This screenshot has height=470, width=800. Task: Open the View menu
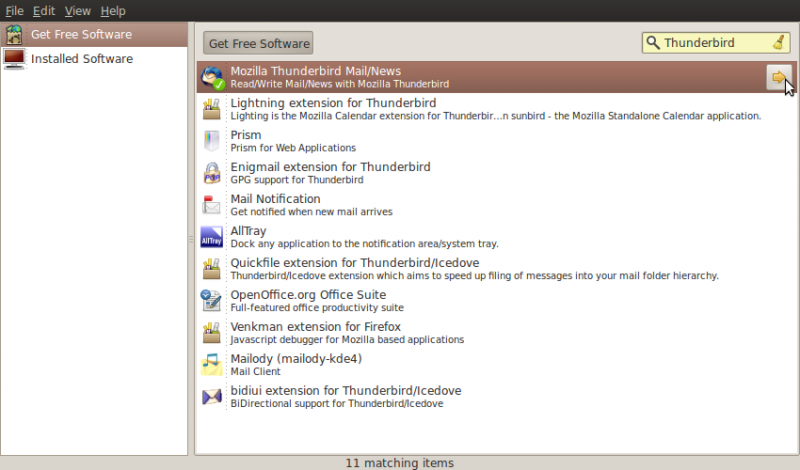(78, 11)
